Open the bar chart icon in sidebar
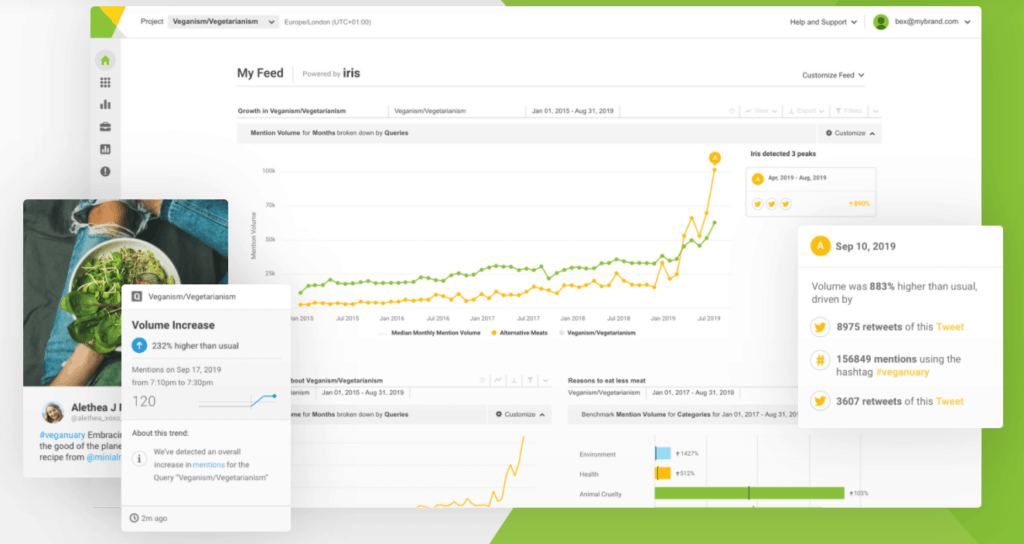This screenshot has width=1024, height=544. click(x=105, y=104)
